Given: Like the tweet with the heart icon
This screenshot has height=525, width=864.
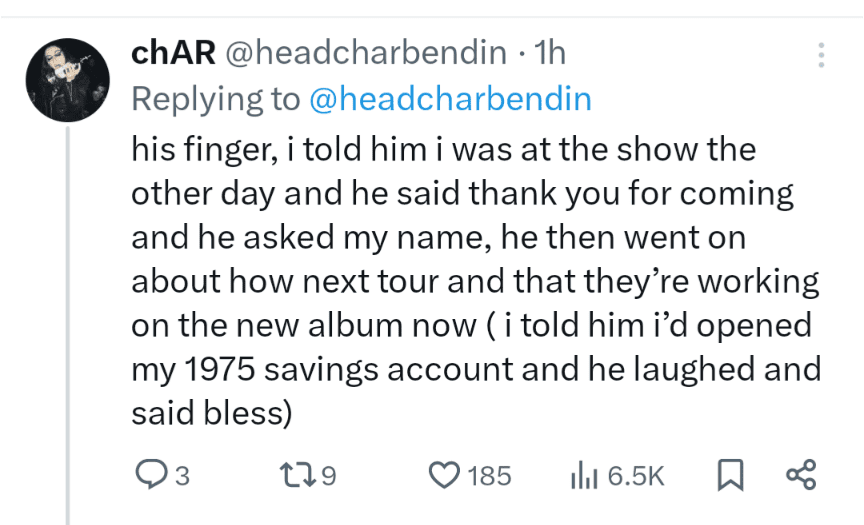Looking at the screenshot, I should (444, 475).
